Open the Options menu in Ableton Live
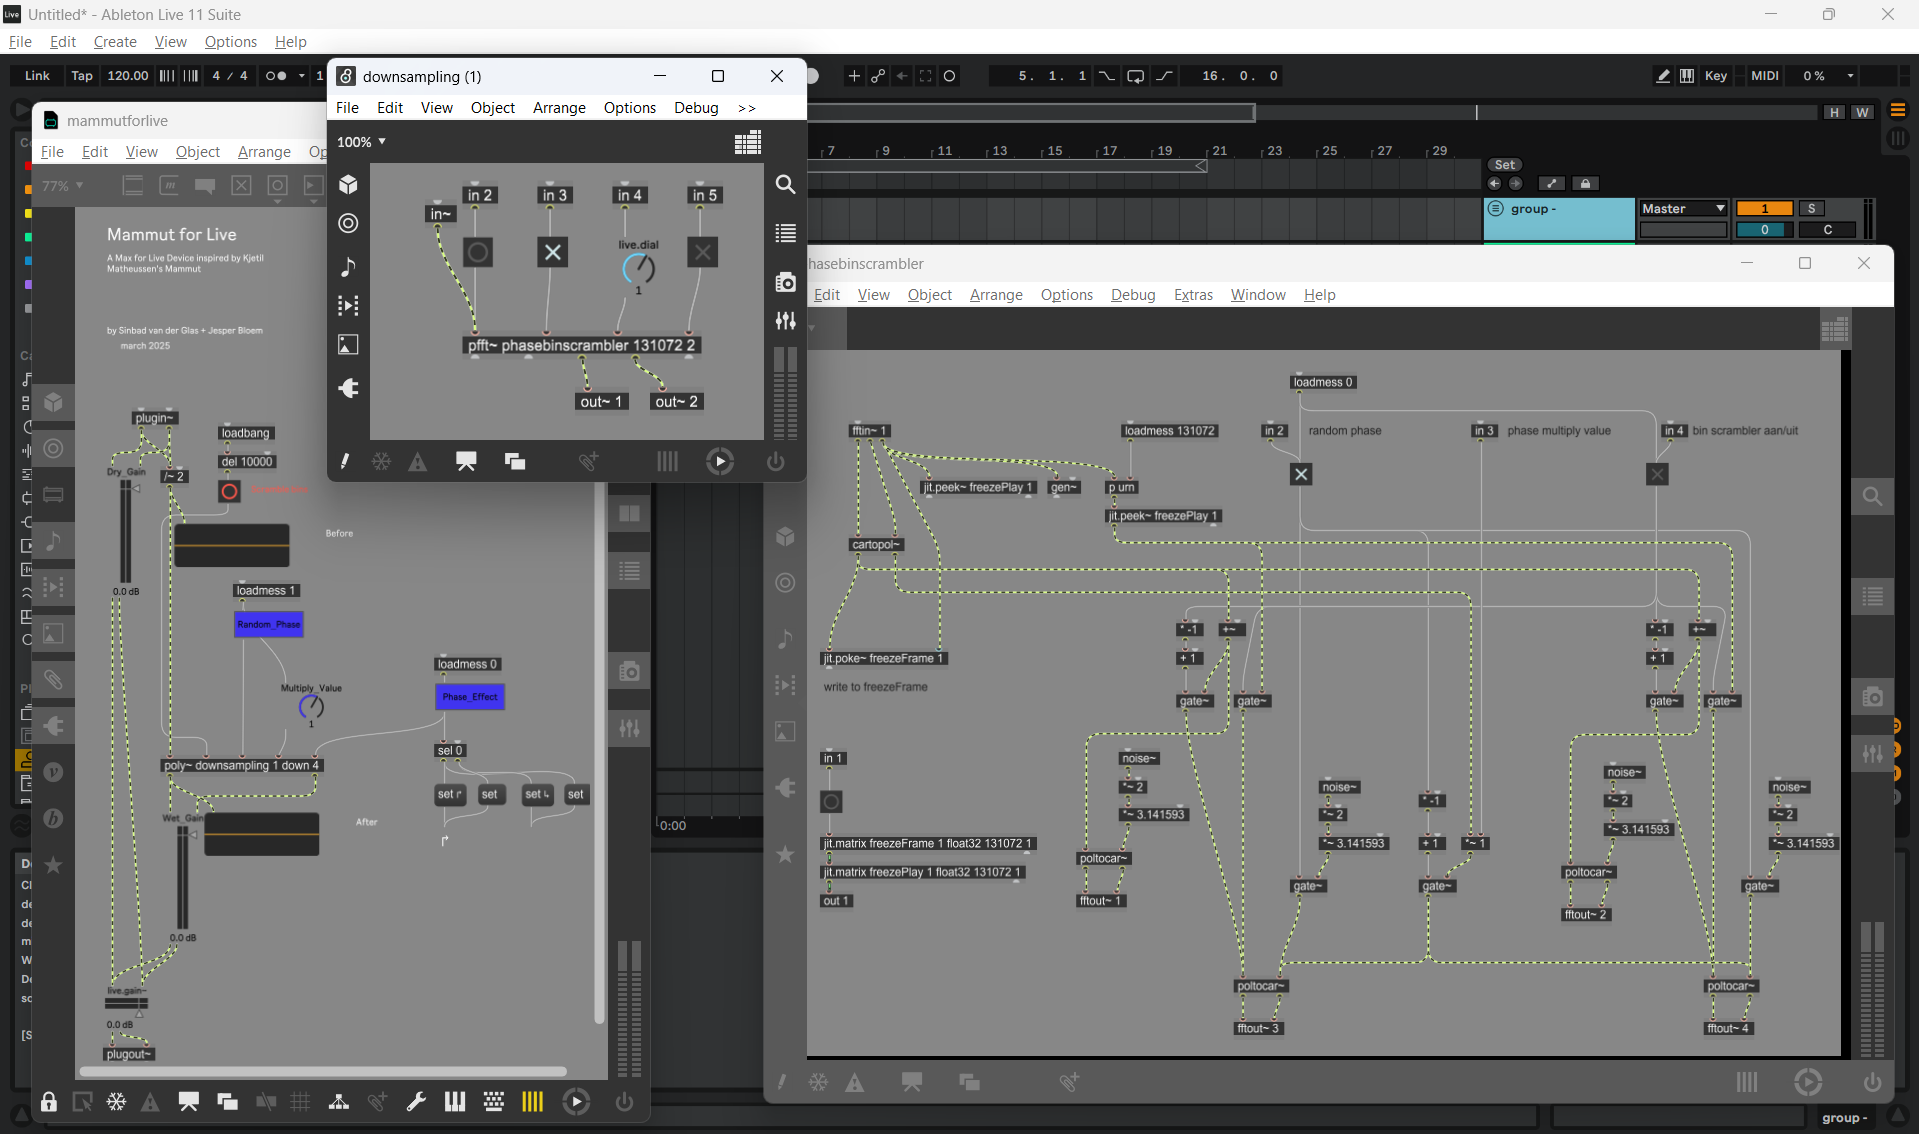 (x=231, y=42)
